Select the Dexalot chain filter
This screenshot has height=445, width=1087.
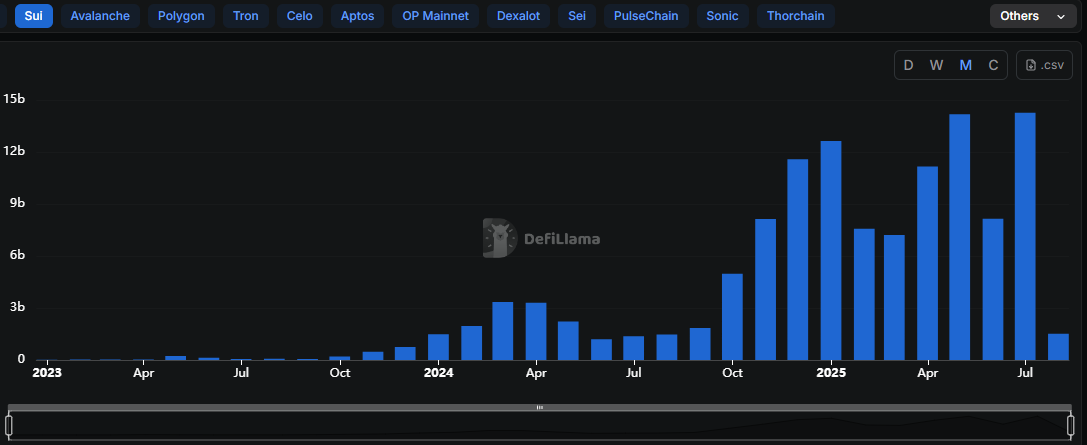(519, 16)
